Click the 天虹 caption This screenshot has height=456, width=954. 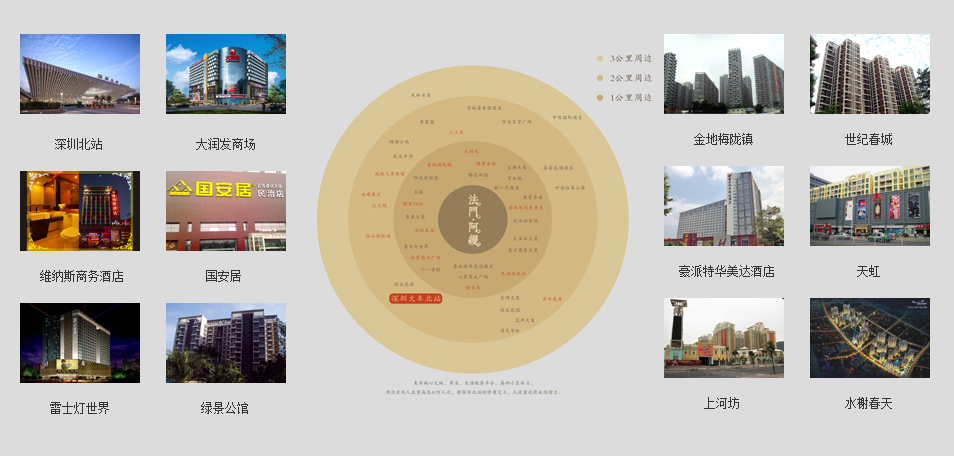click(868, 272)
